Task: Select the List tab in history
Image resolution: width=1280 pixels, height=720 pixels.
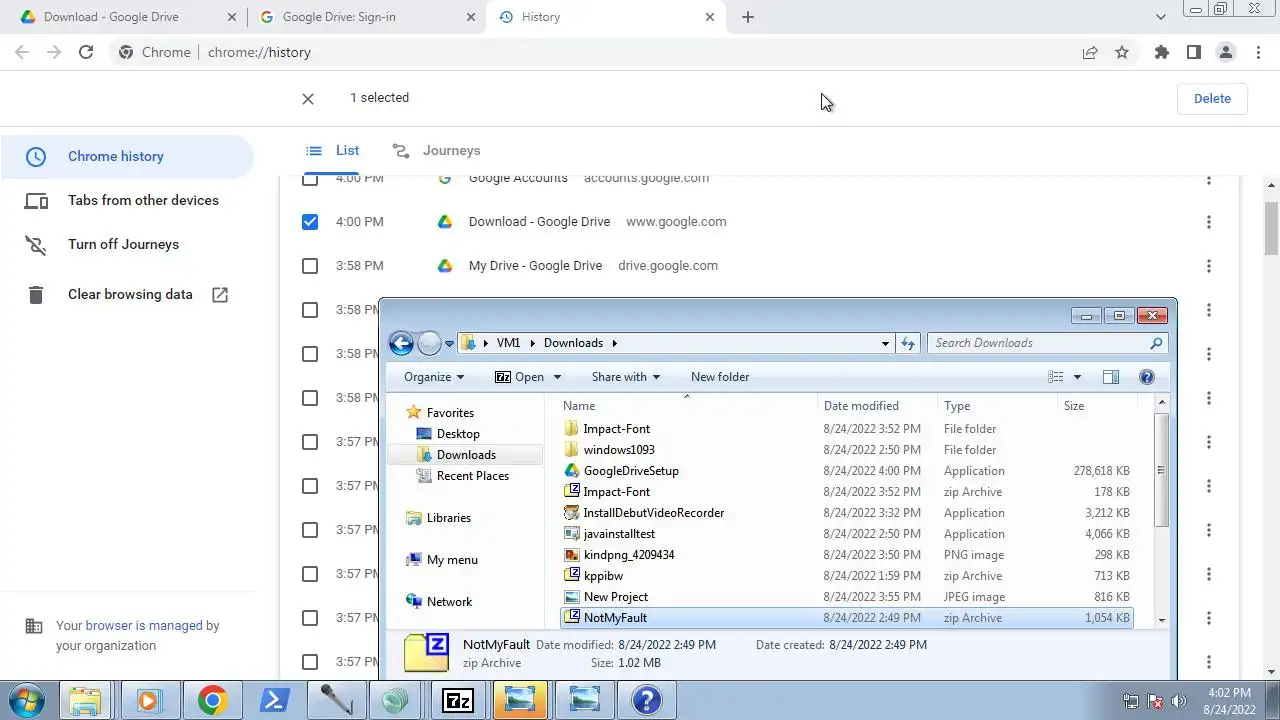Action: tap(333, 151)
